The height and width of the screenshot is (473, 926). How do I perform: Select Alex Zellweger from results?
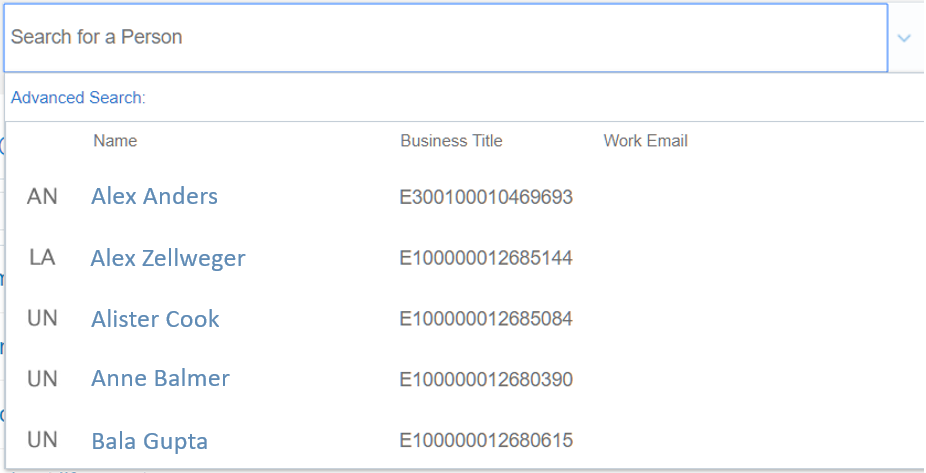click(168, 258)
